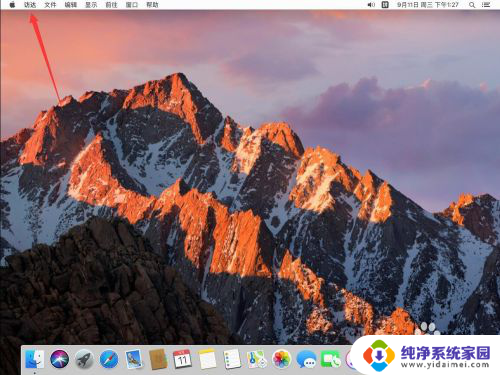
Task: Open Safari compass icon in Dock
Action: [109, 359]
